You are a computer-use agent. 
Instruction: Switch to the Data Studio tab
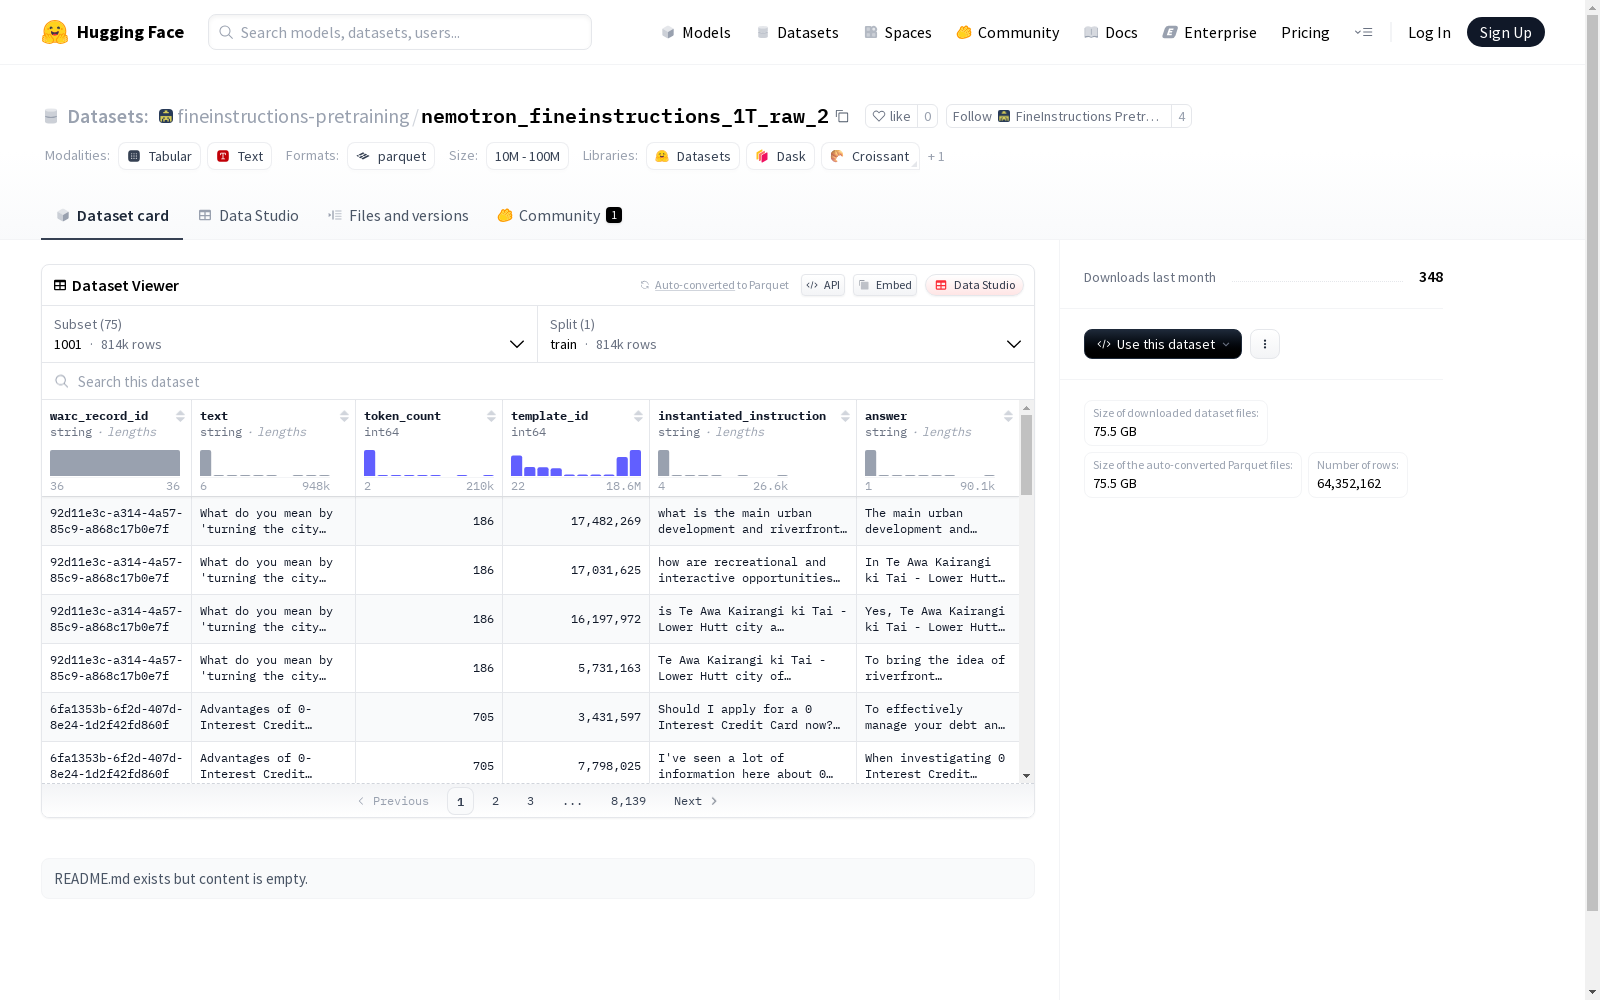point(249,216)
